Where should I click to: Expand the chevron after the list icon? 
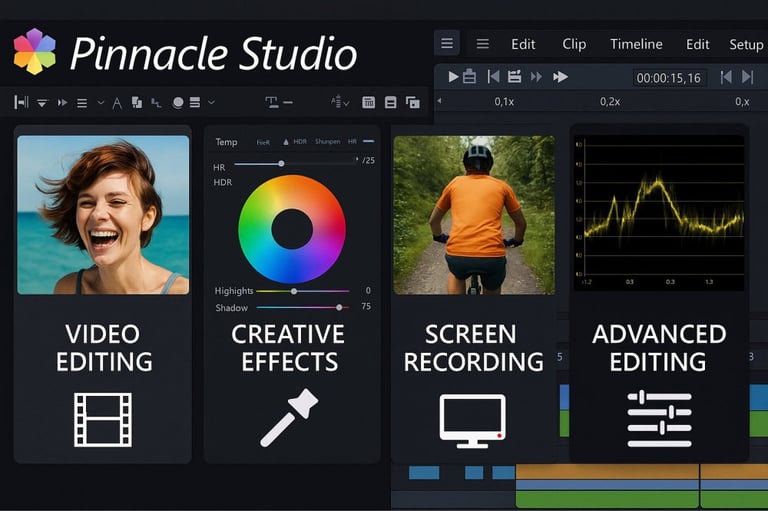click(x=100, y=102)
